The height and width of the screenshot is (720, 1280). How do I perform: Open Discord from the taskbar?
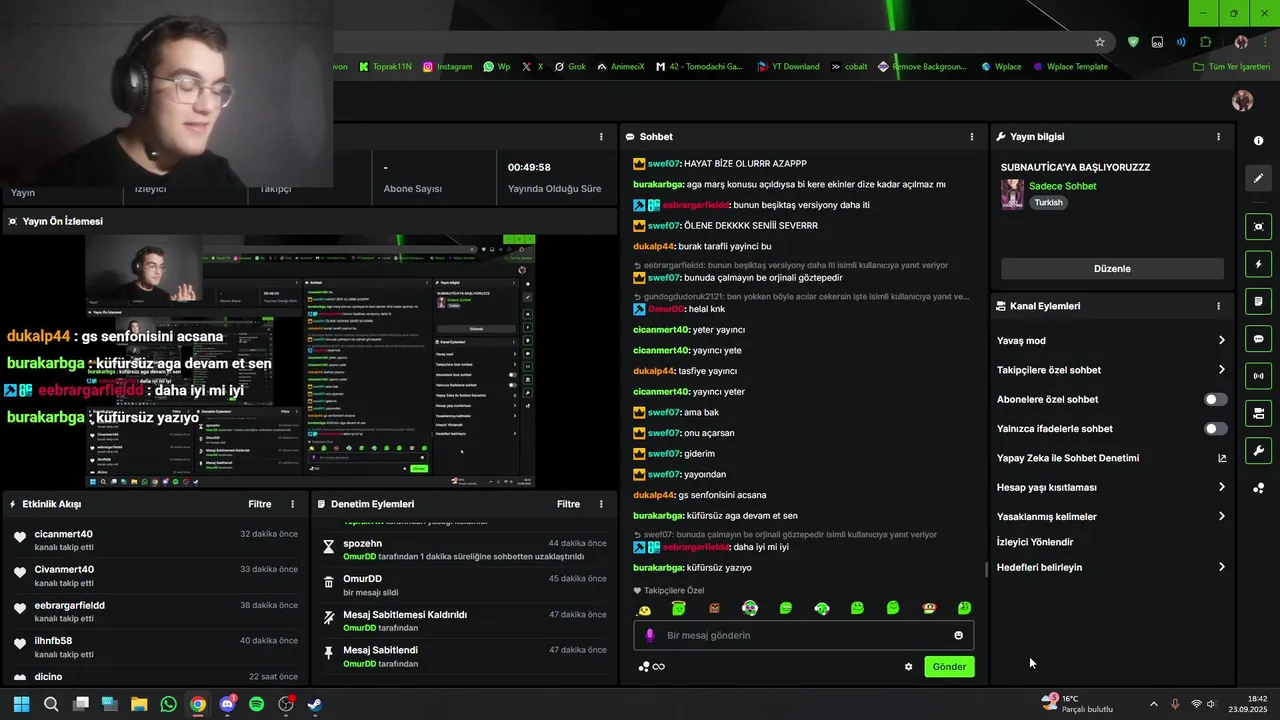coord(227,704)
